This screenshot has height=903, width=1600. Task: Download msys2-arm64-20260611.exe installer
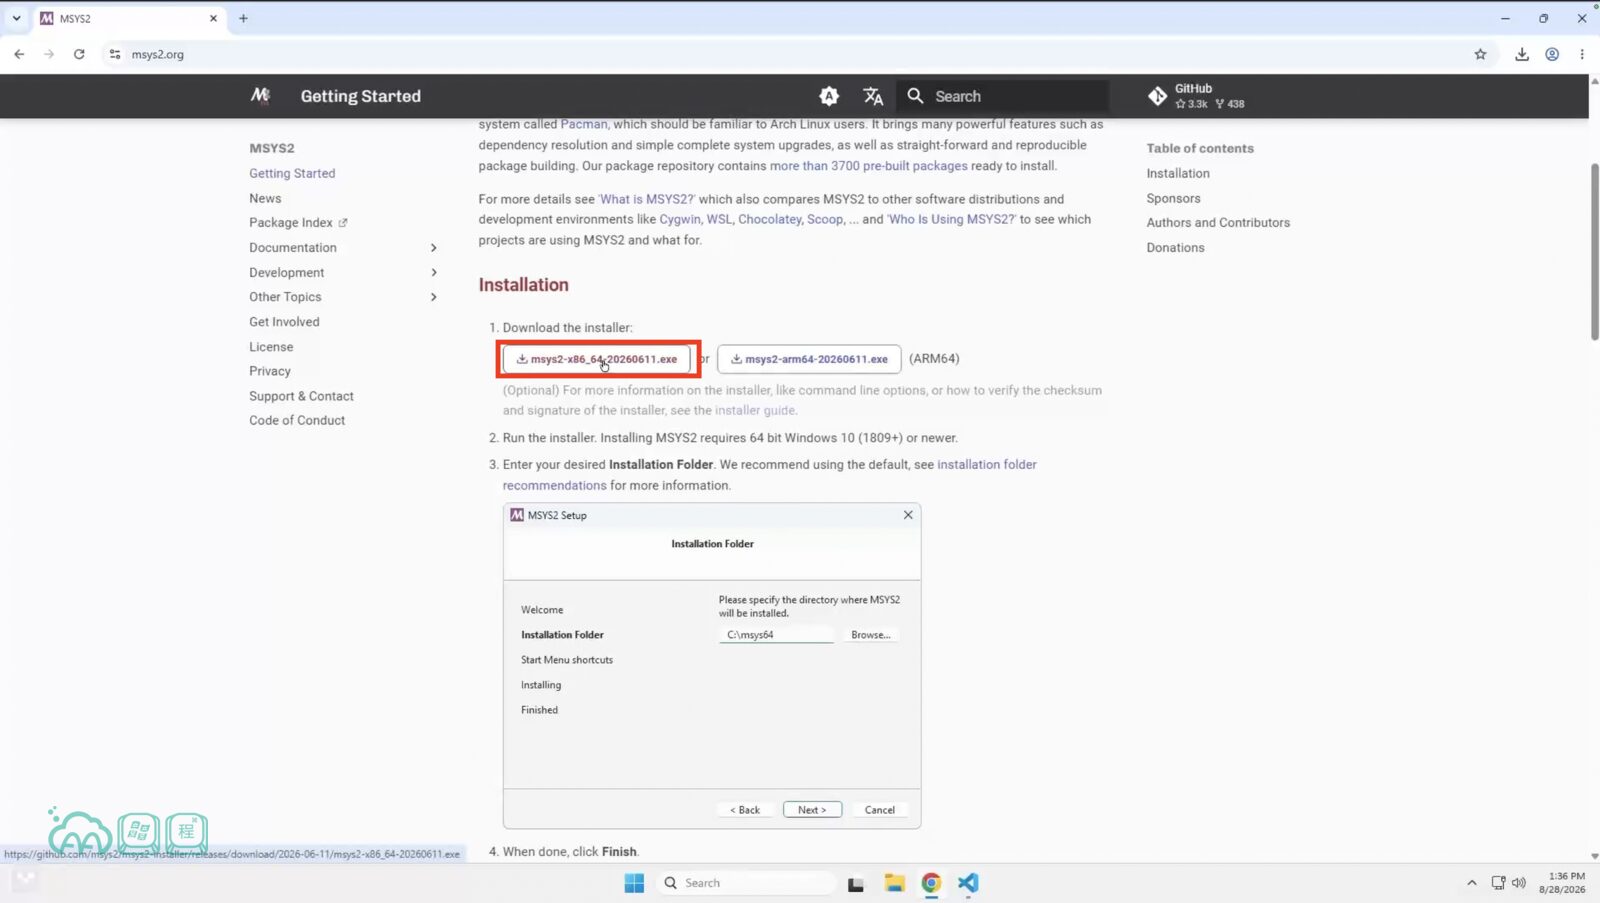pyautogui.click(x=809, y=359)
